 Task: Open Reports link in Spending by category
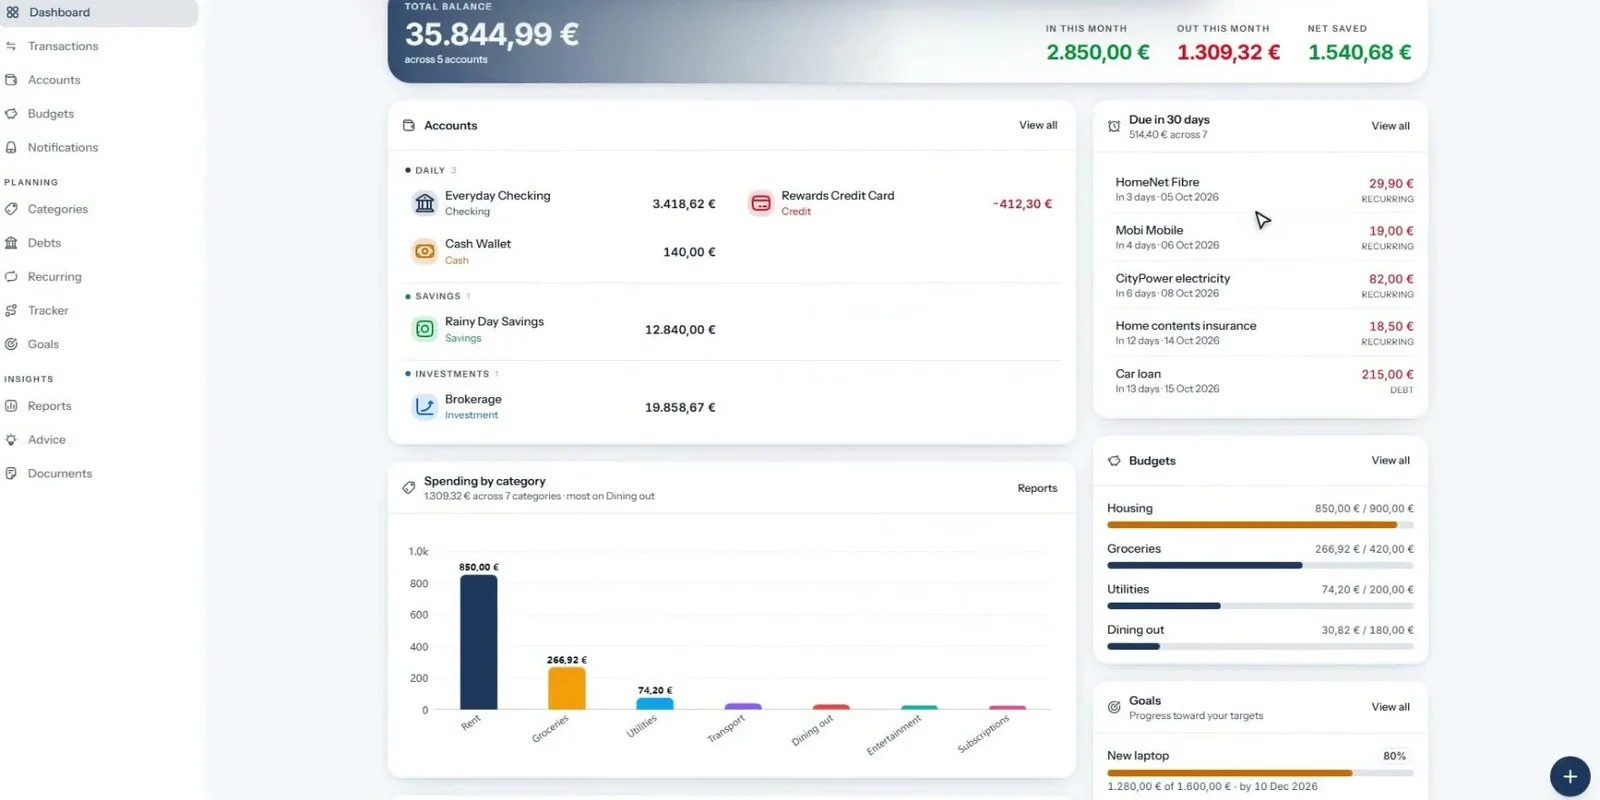1037,488
